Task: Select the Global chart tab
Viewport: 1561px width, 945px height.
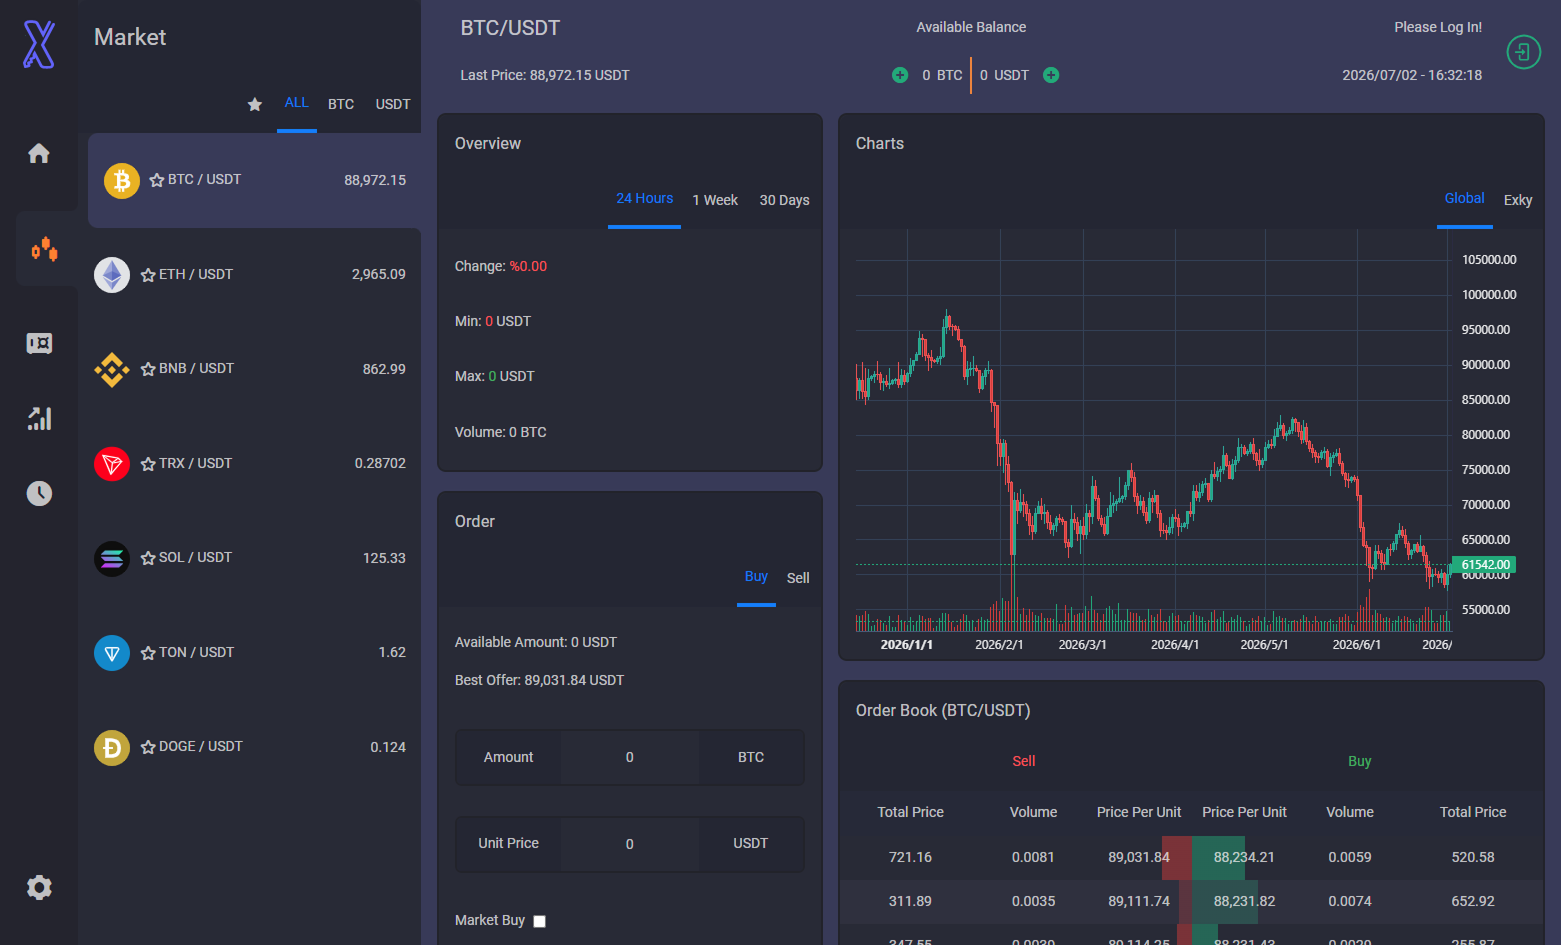Action: click(1465, 199)
